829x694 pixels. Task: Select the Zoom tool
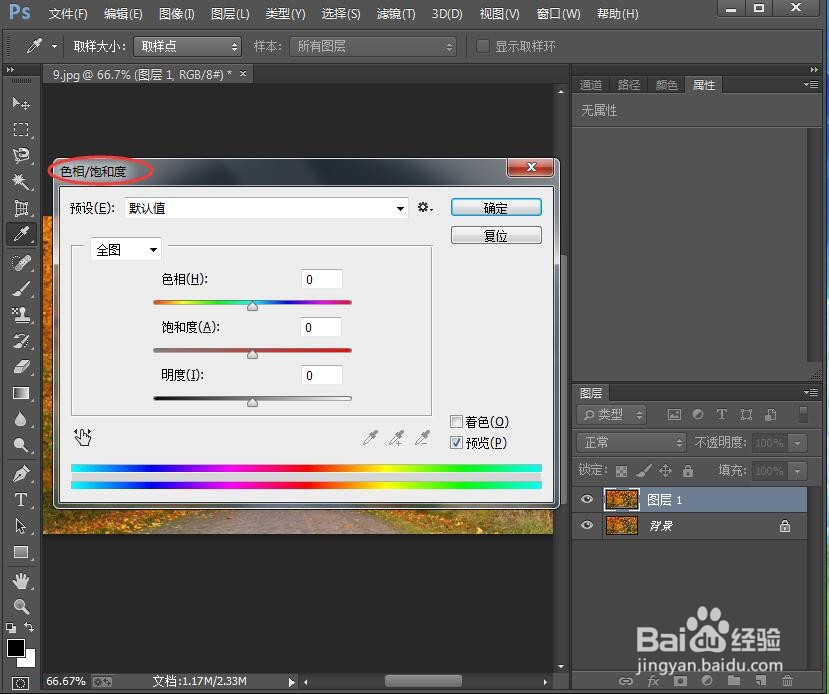pos(21,606)
